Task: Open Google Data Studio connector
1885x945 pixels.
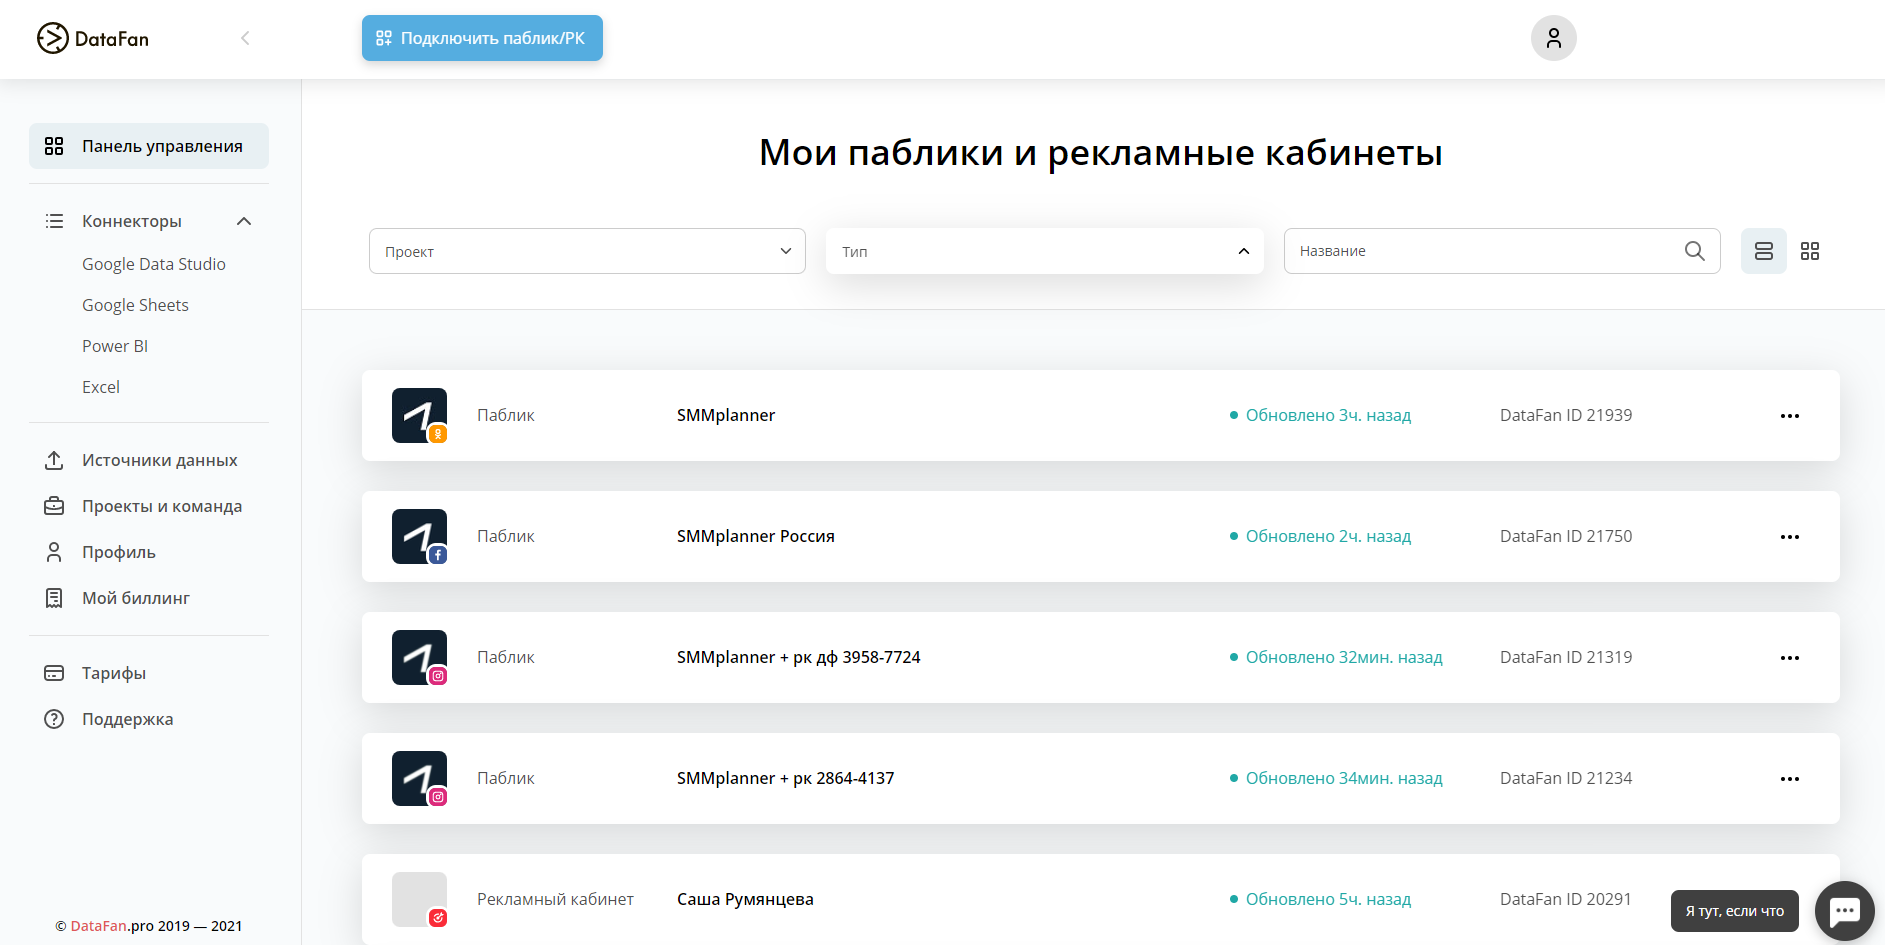Action: coord(154,264)
